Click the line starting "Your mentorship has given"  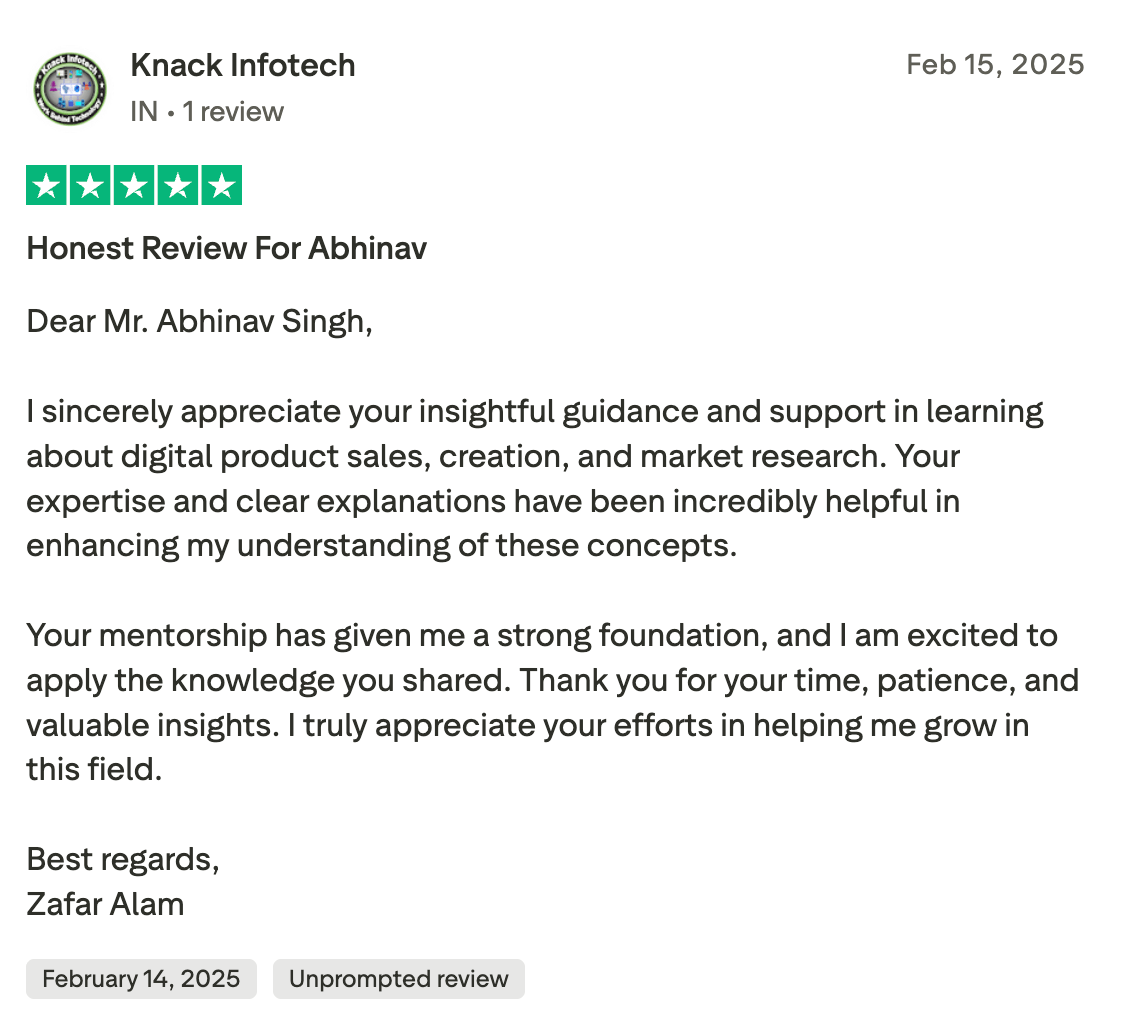[x=541, y=635]
